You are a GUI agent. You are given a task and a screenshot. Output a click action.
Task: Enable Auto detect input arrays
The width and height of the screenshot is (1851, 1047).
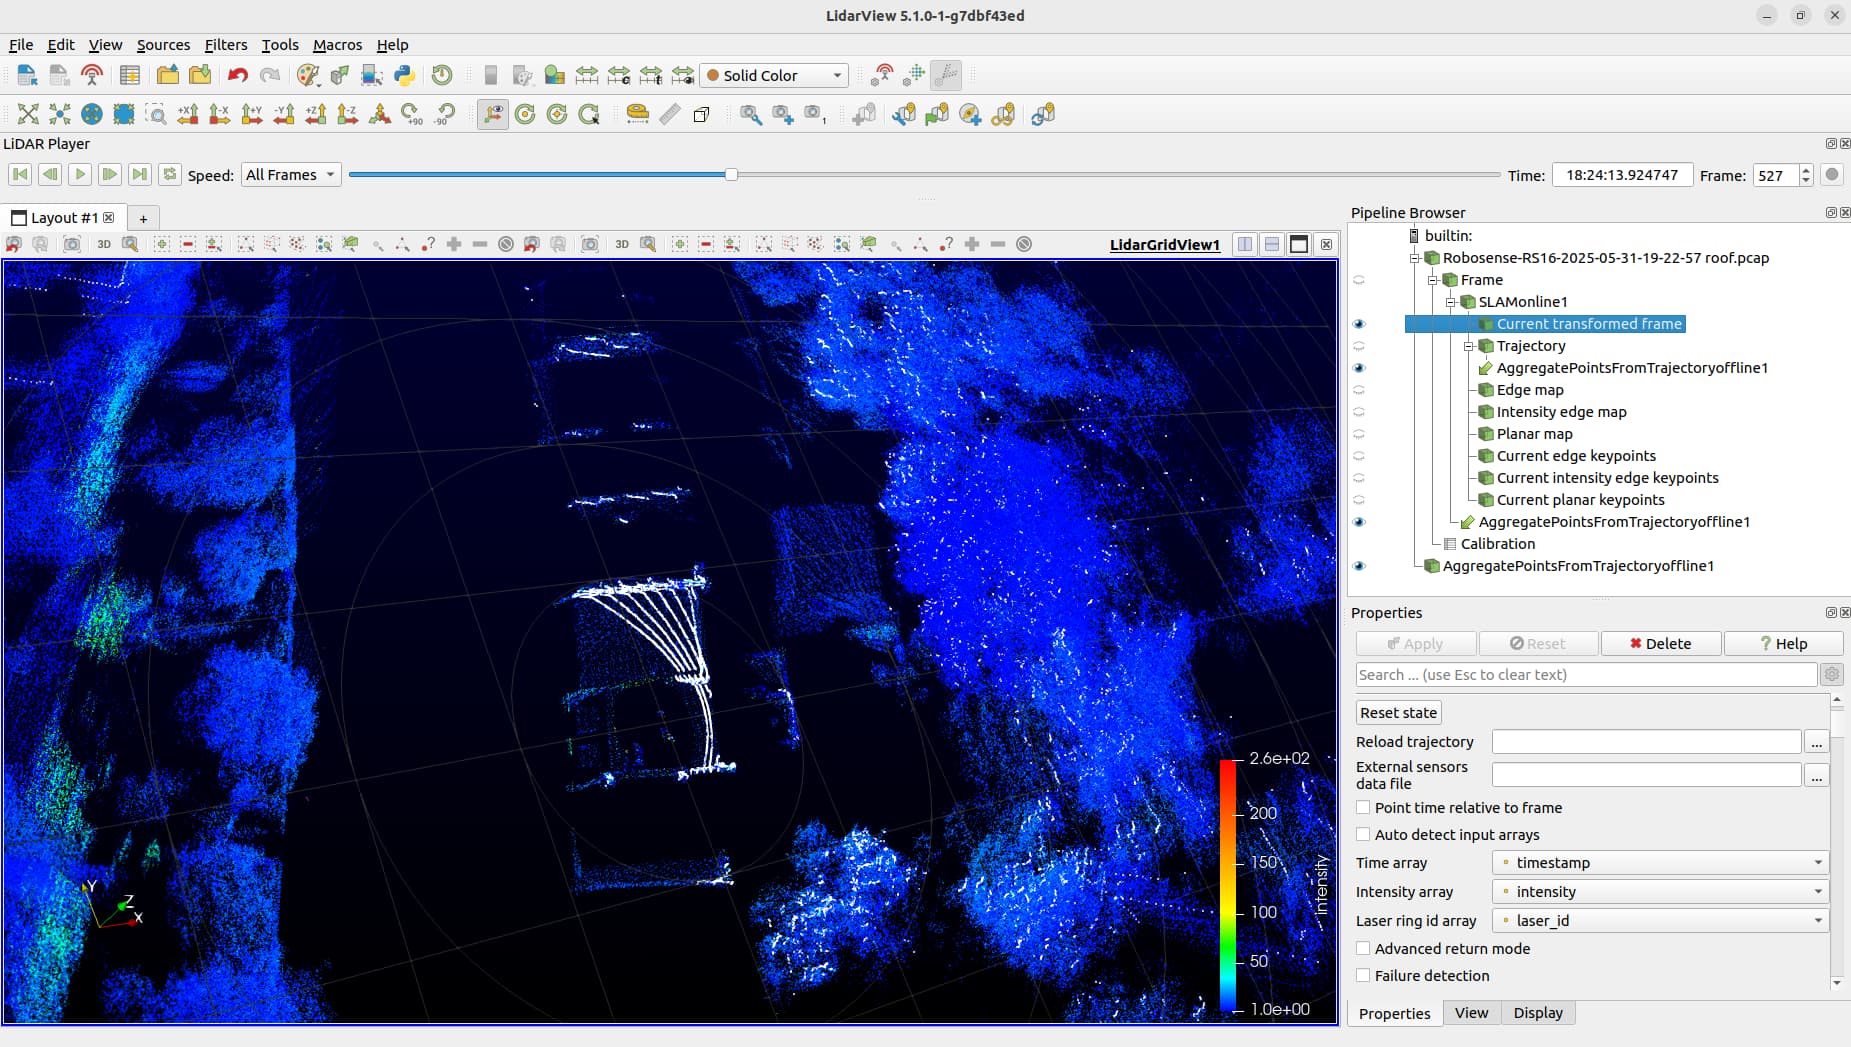tap(1363, 834)
